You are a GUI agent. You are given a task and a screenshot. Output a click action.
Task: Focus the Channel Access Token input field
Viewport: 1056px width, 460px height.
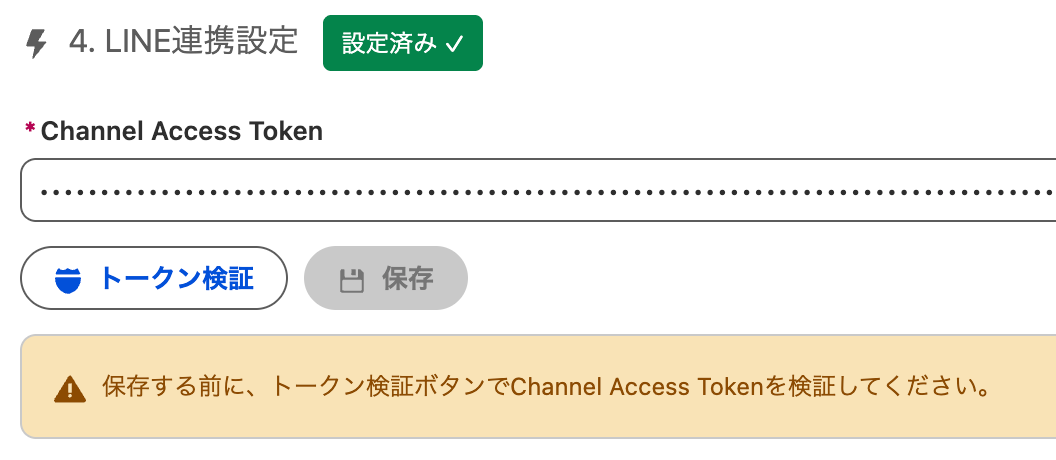tap(538, 190)
